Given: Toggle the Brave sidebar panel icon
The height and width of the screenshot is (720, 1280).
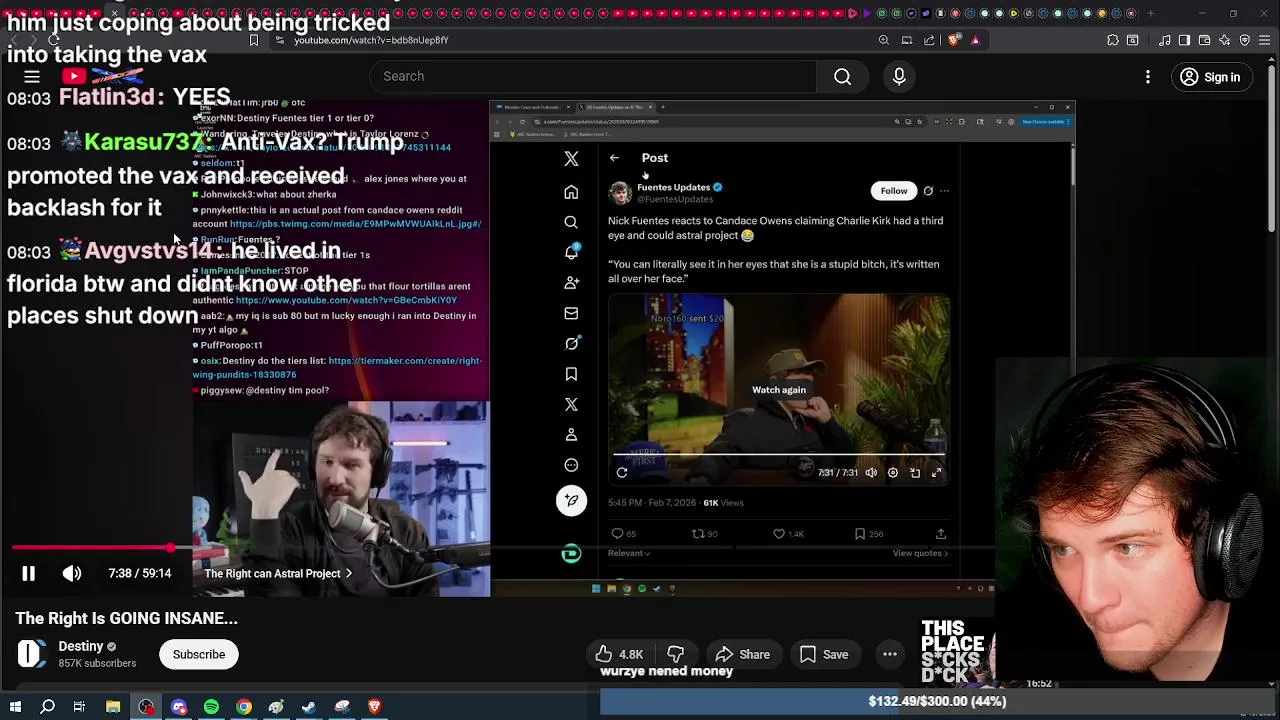Looking at the screenshot, I should click(x=1184, y=40).
